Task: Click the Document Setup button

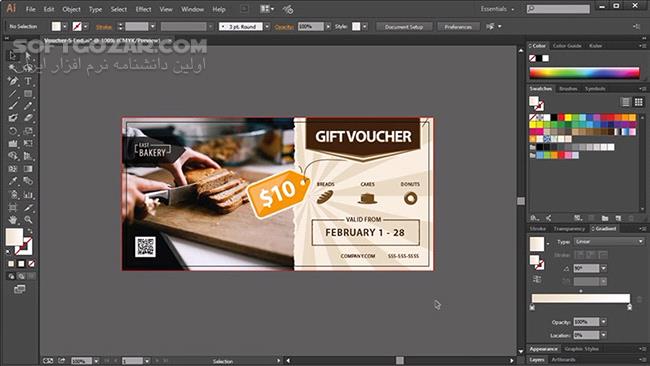Action: coord(404,27)
